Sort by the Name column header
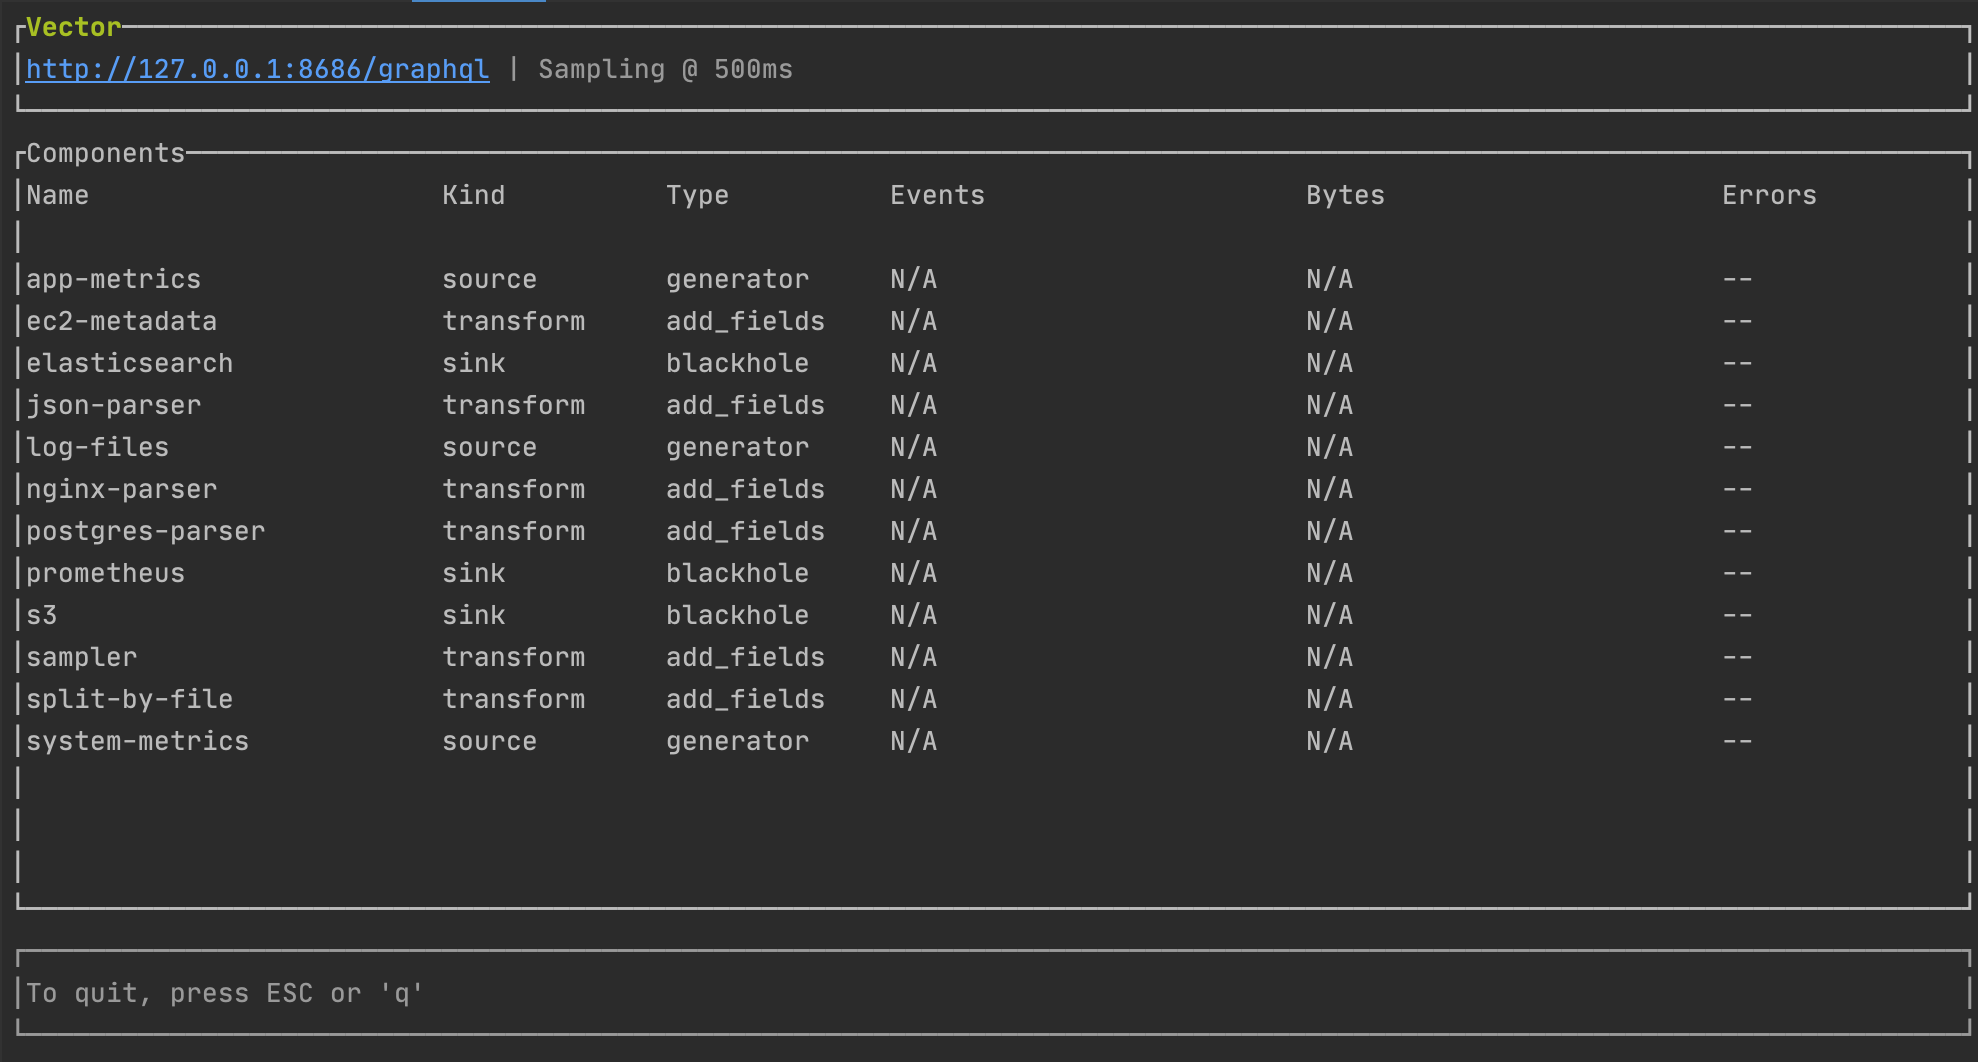1978x1062 pixels. (57, 195)
